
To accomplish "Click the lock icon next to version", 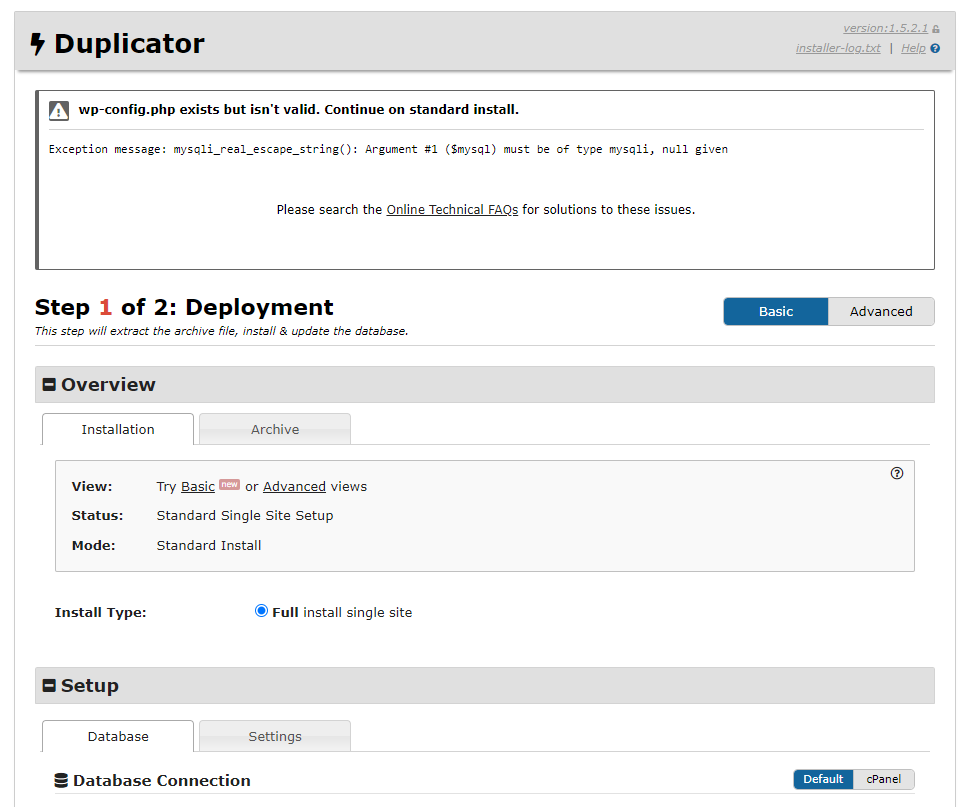I will 936,29.
